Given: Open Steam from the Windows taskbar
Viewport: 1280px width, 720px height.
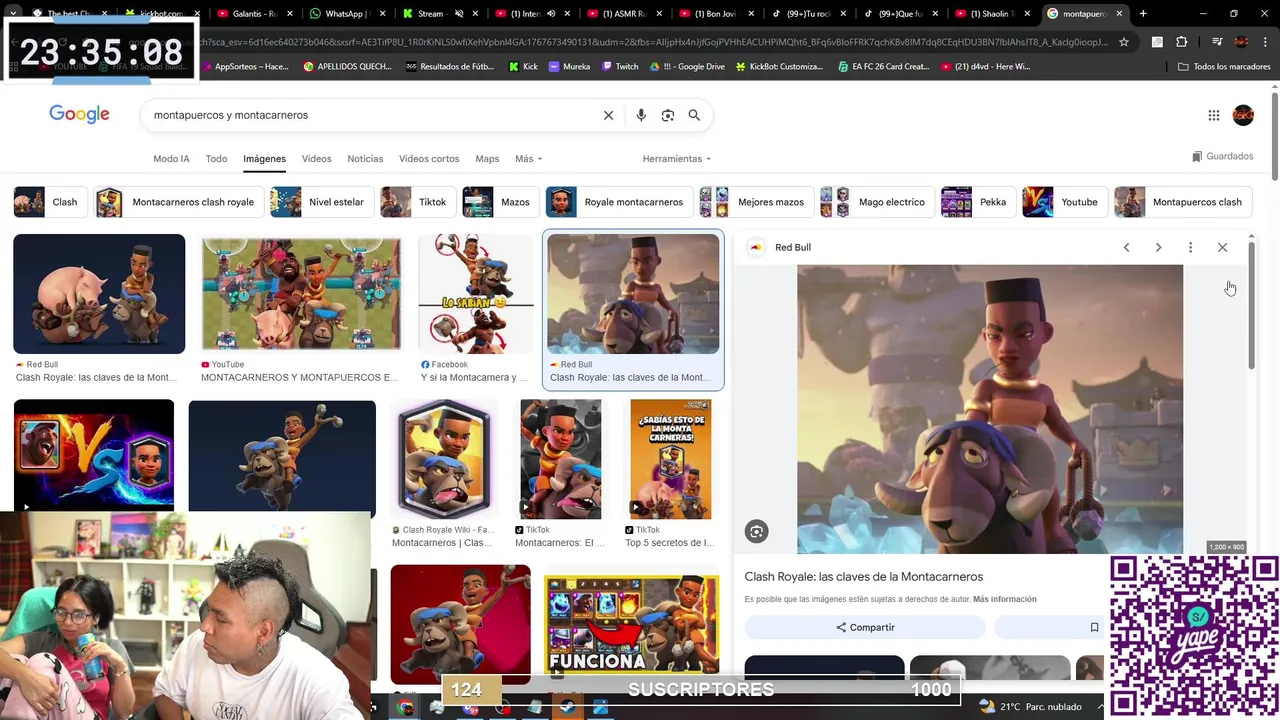Looking at the screenshot, I should tap(567, 707).
